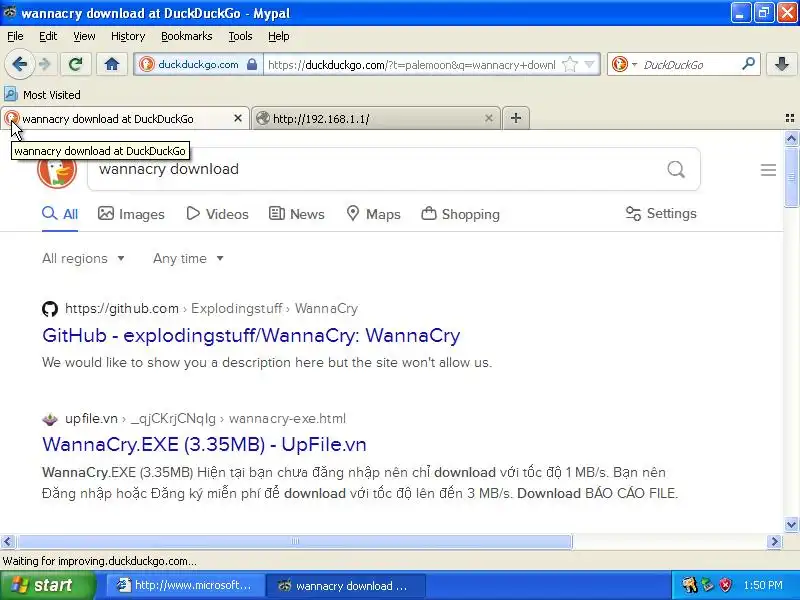Show all tabs with the grid icon
Image resolution: width=800 pixels, height=600 pixels.
790,118
